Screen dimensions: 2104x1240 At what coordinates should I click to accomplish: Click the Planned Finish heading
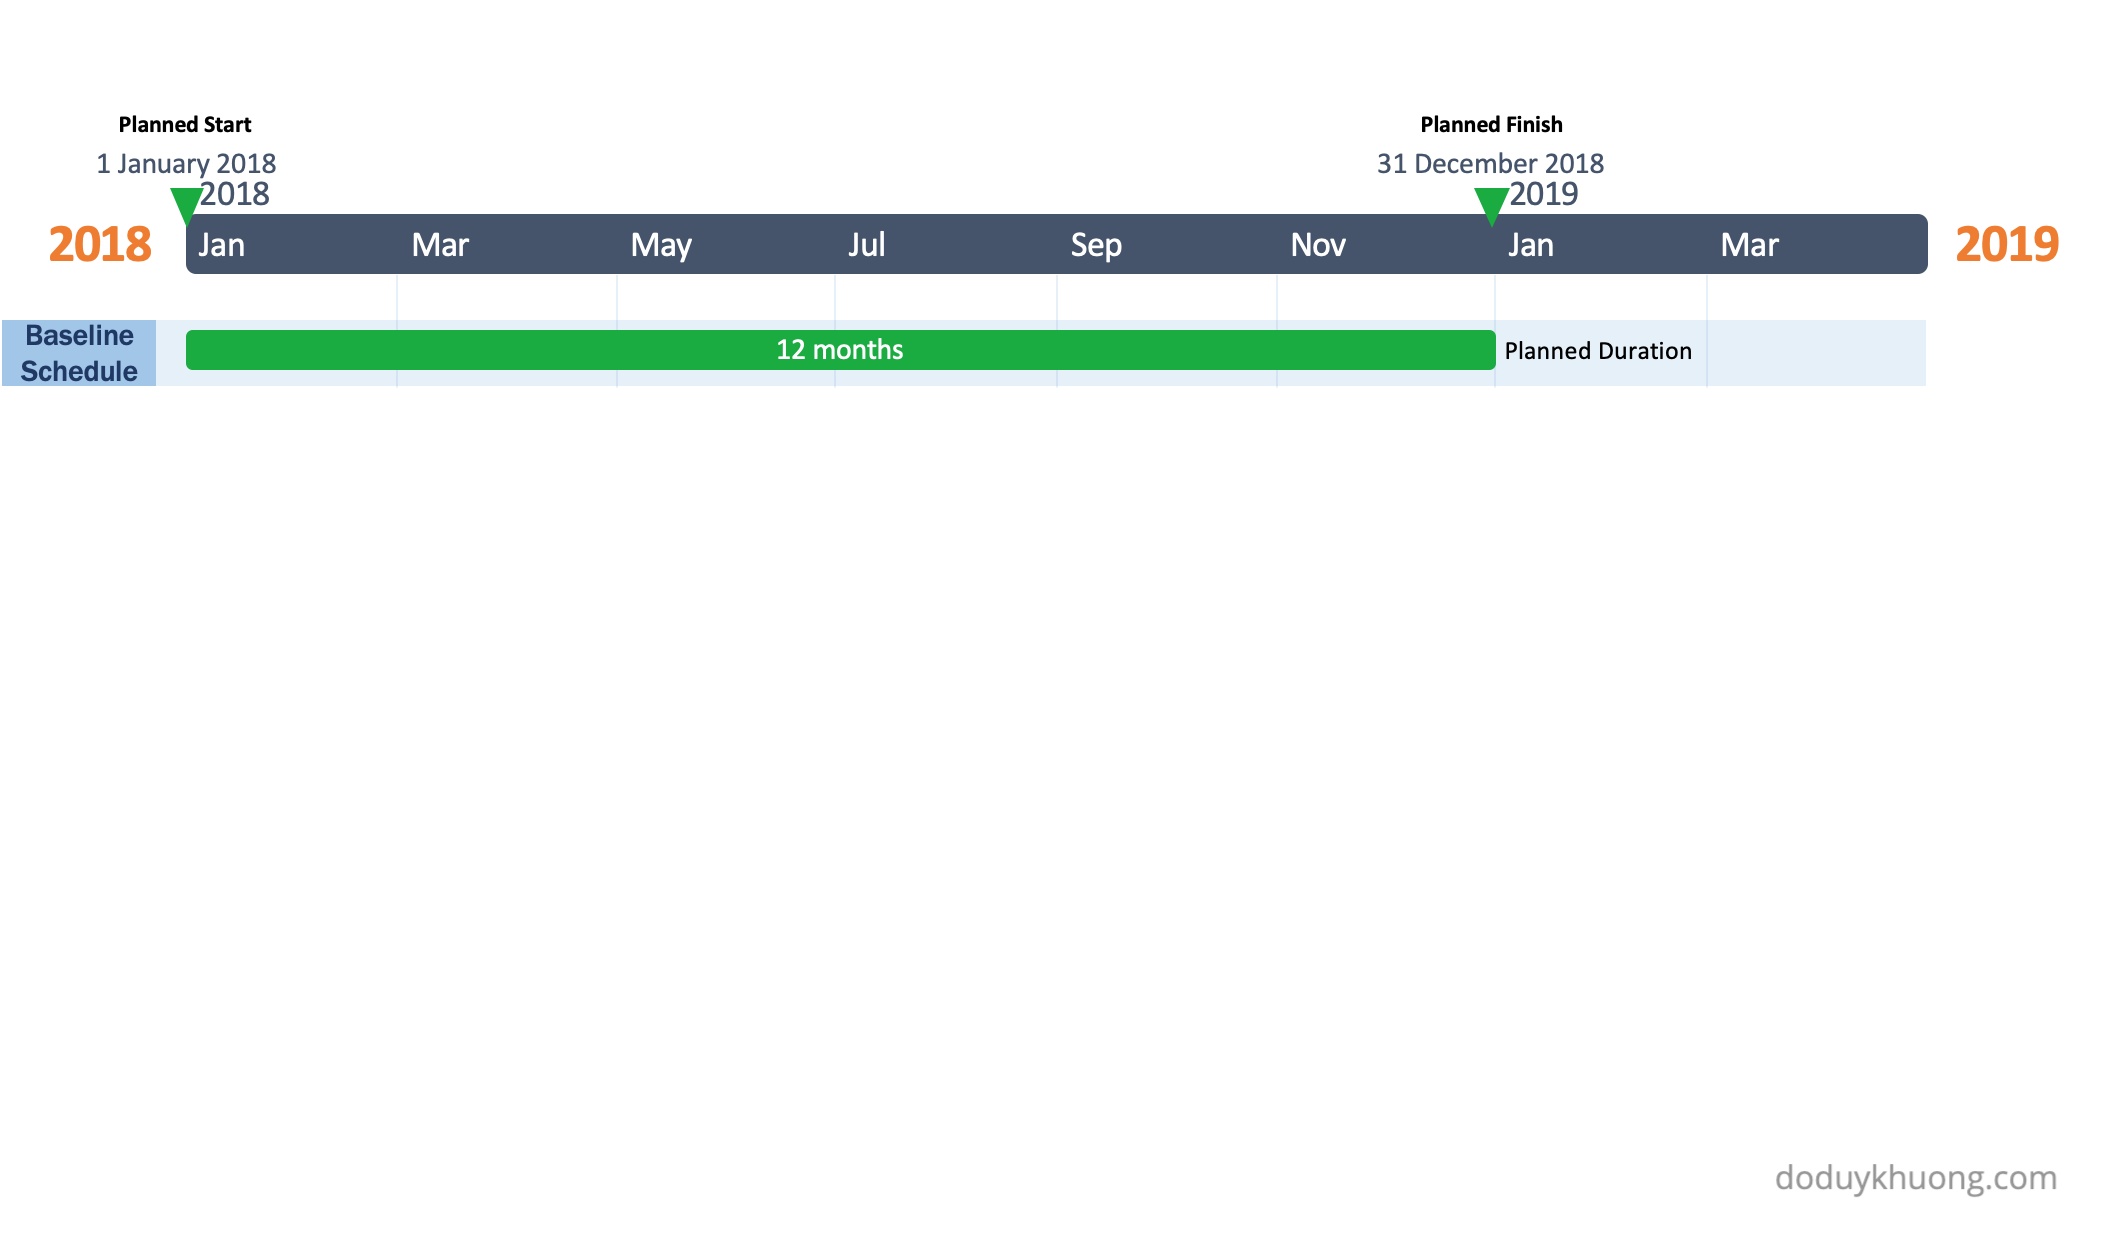pos(1491,125)
